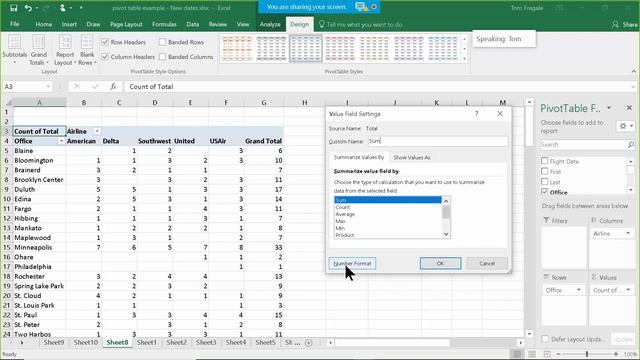Collapse the ribbon with the arrow
This screenshot has width=640, height=360.
coord(633,71)
